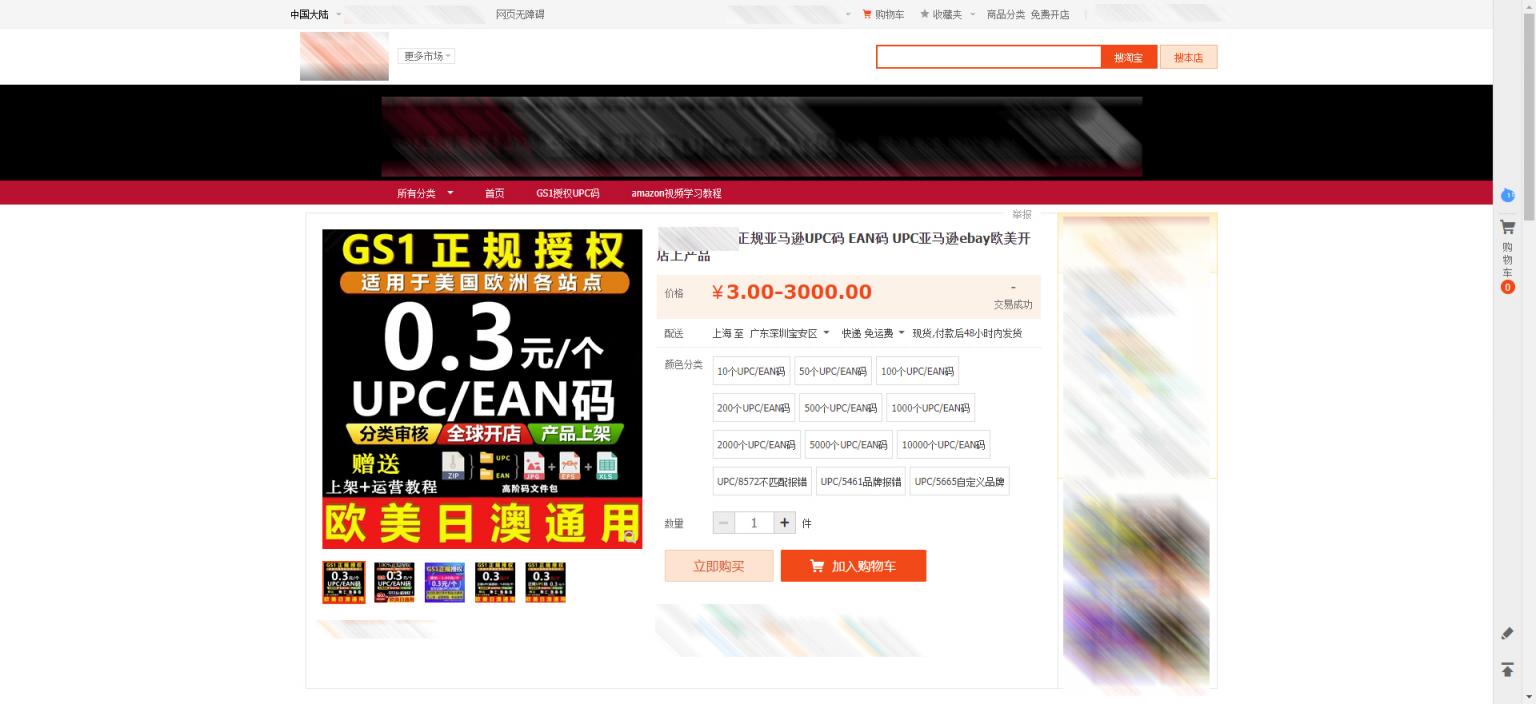This screenshot has height=704, width=1536.
Task: Click the 搜淘宝 search button
Action: point(1129,57)
